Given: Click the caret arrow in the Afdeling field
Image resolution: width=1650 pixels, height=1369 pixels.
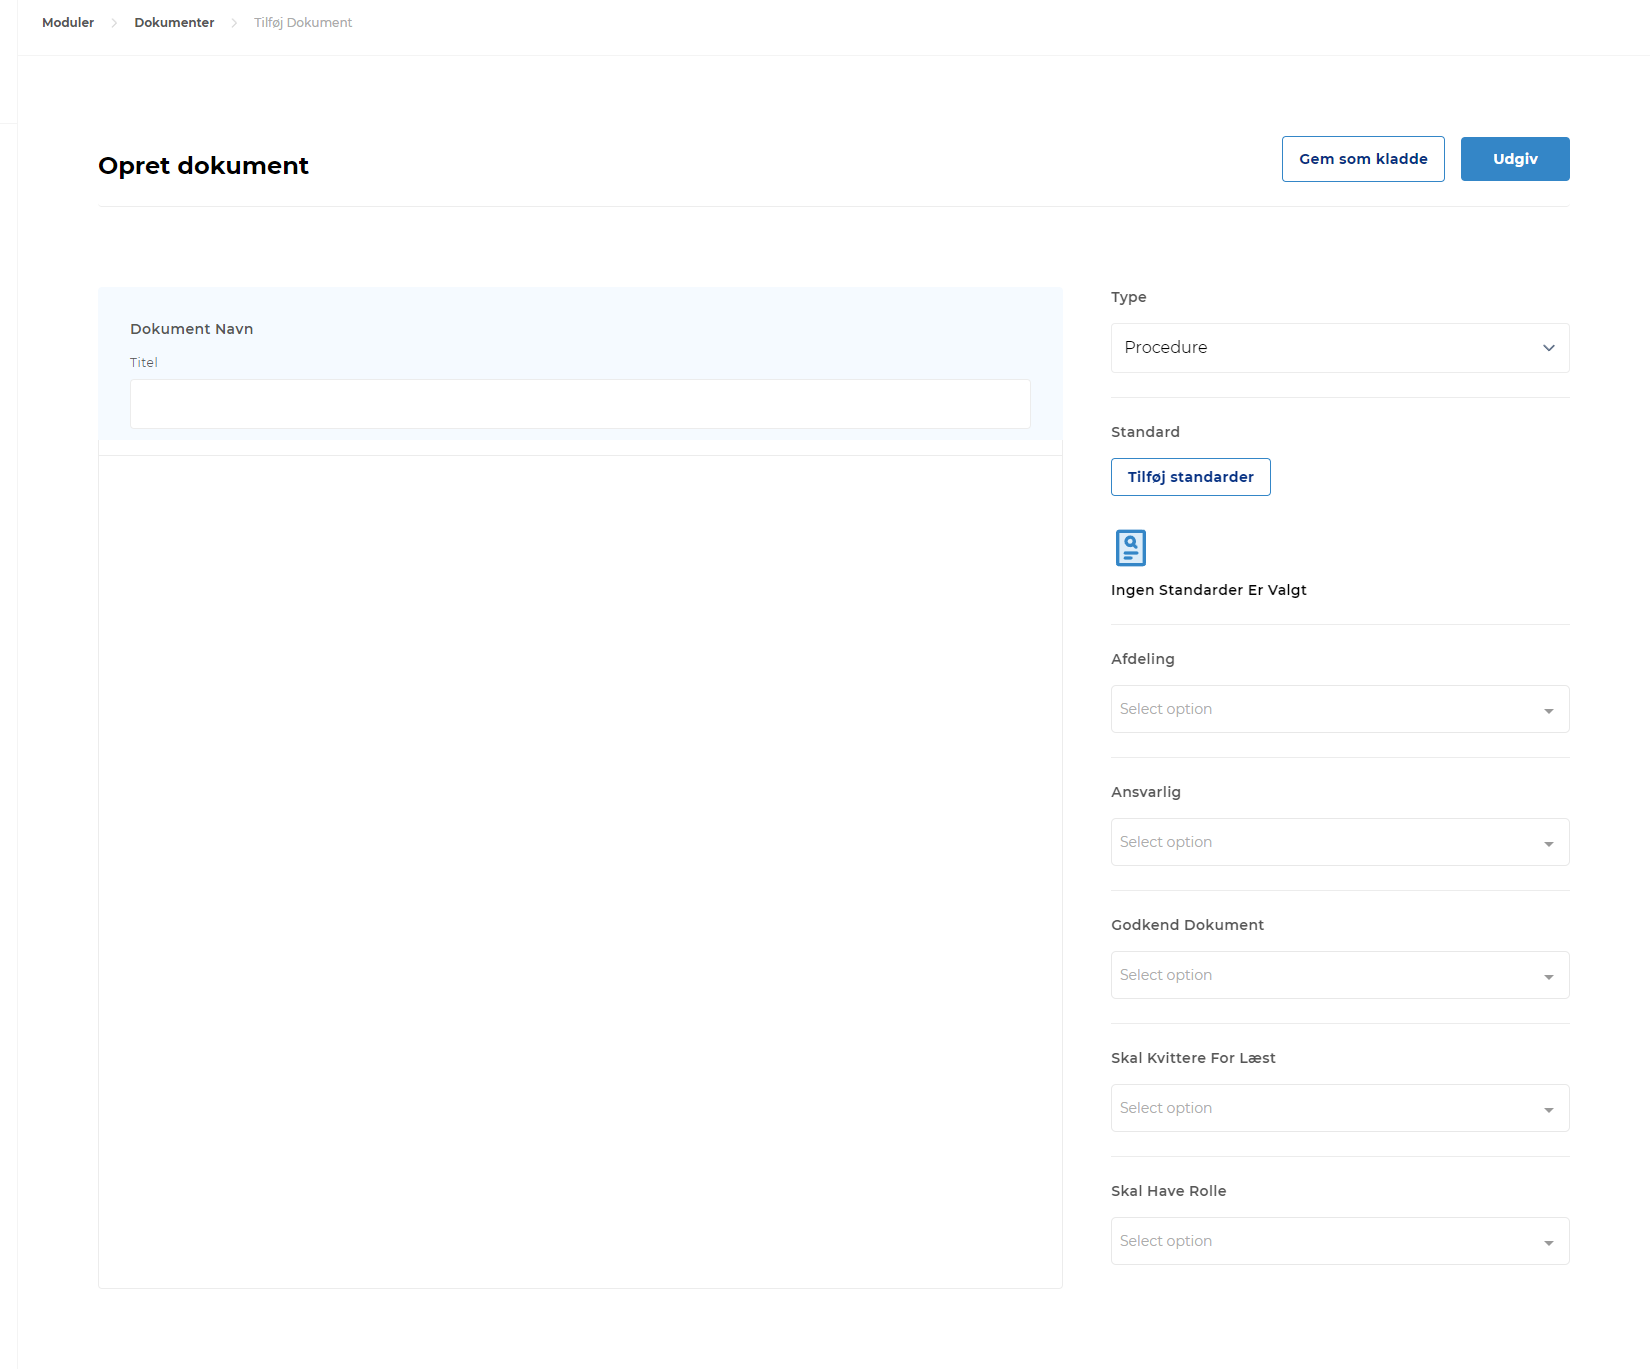Looking at the screenshot, I should pos(1548,710).
